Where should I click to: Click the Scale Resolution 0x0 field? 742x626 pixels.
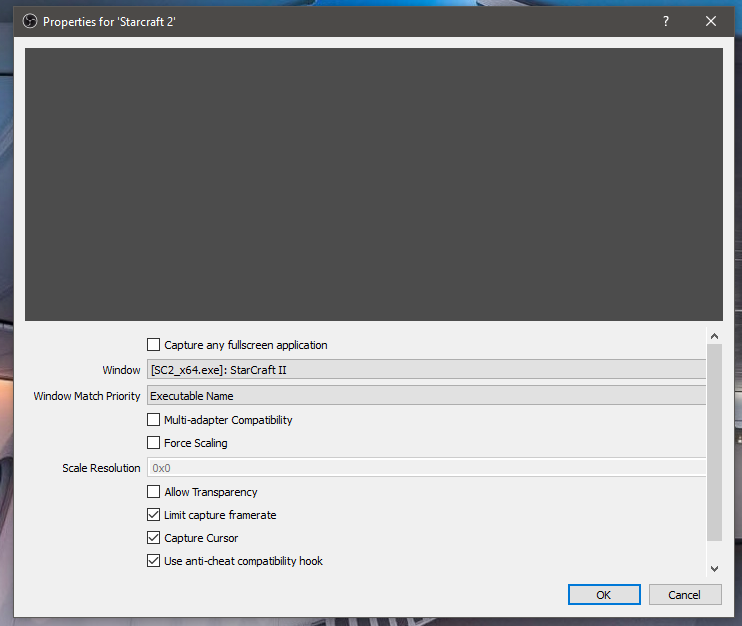[426, 467]
